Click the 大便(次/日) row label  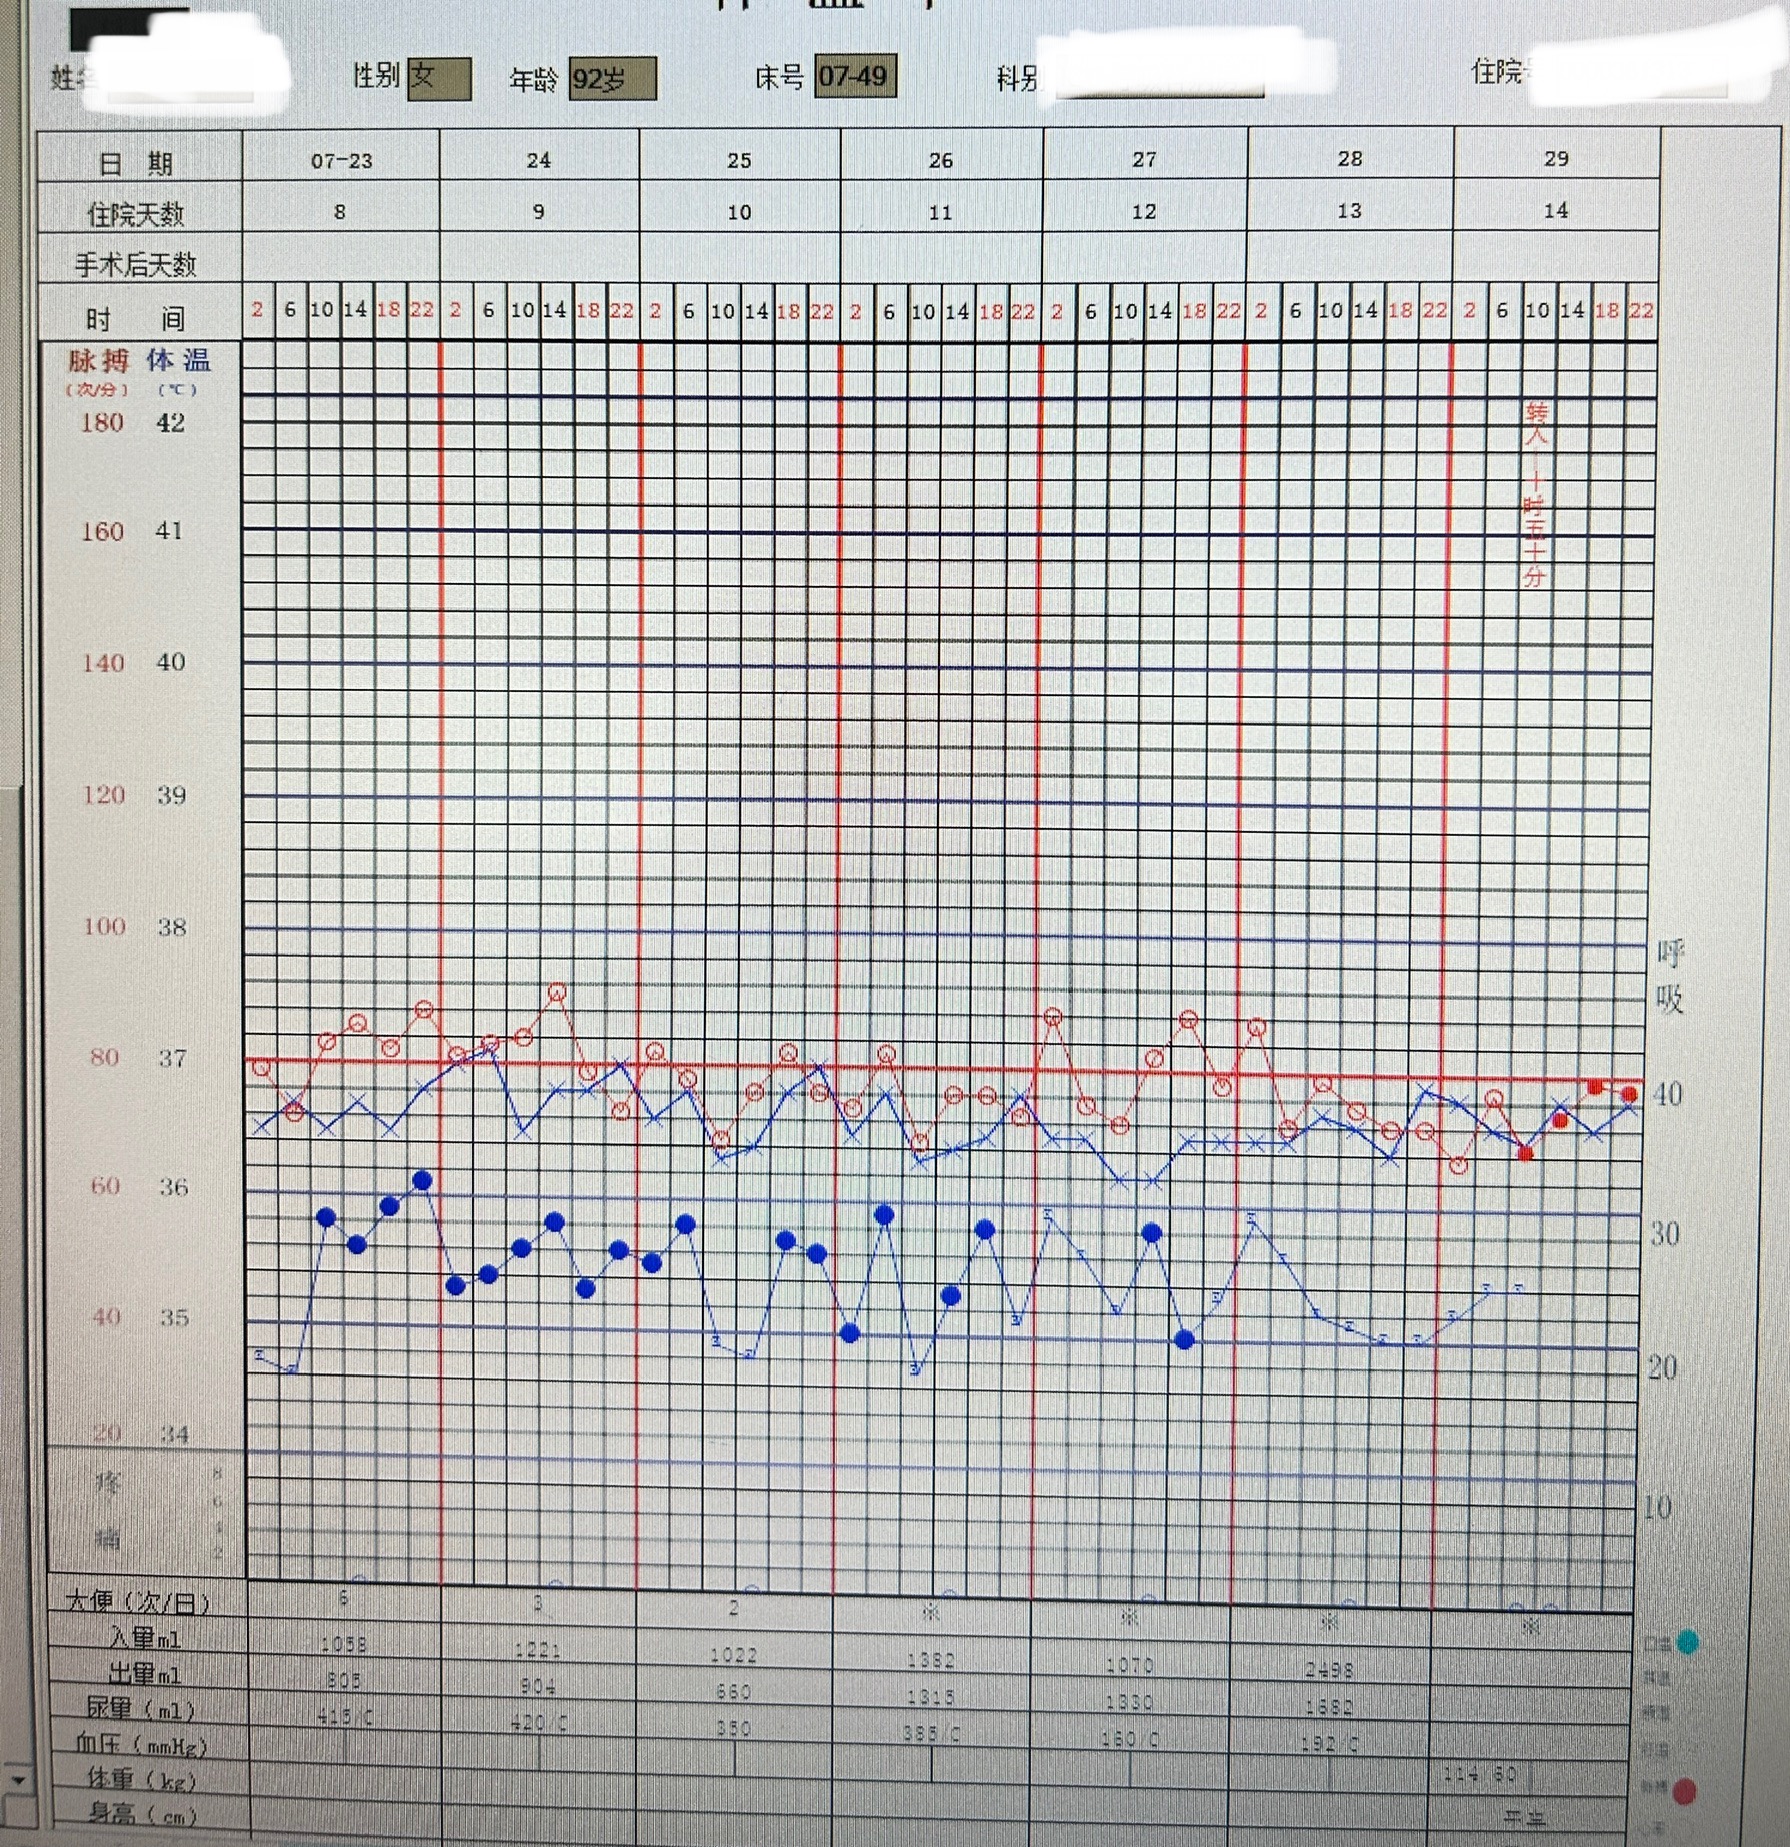[138, 1602]
